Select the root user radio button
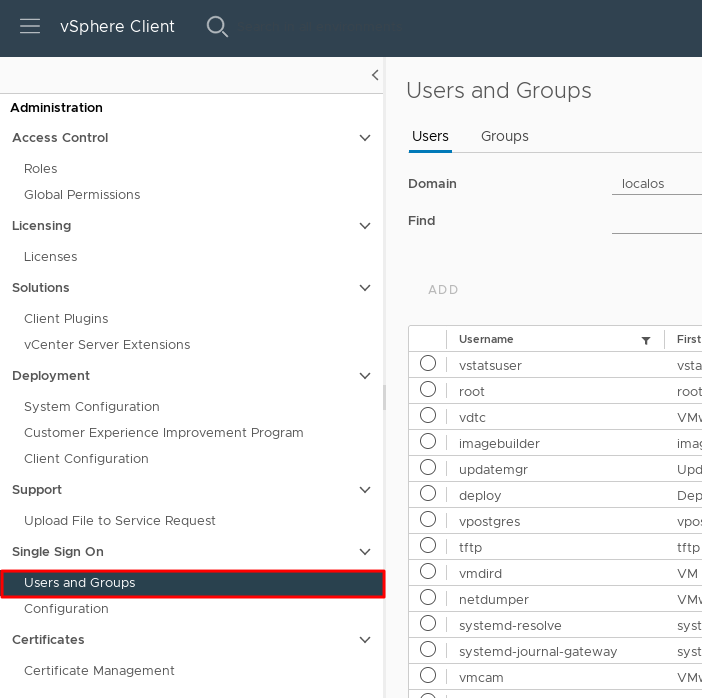This screenshot has height=698, width=702. click(x=428, y=390)
